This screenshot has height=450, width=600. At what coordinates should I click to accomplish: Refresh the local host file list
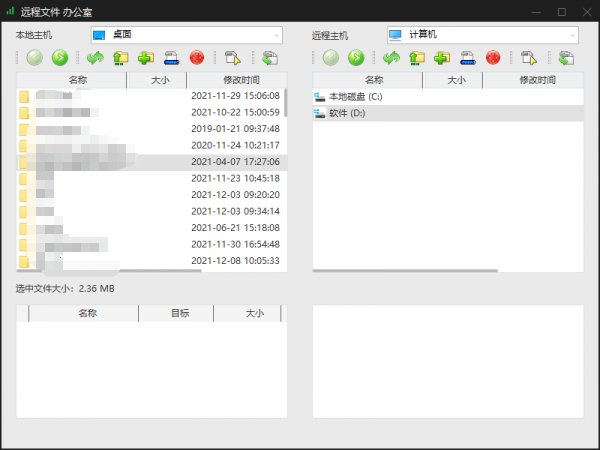96,58
